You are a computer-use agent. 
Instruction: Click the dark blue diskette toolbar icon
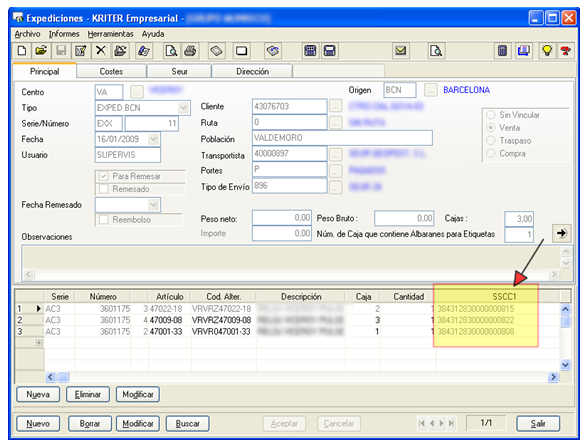pos(329,51)
